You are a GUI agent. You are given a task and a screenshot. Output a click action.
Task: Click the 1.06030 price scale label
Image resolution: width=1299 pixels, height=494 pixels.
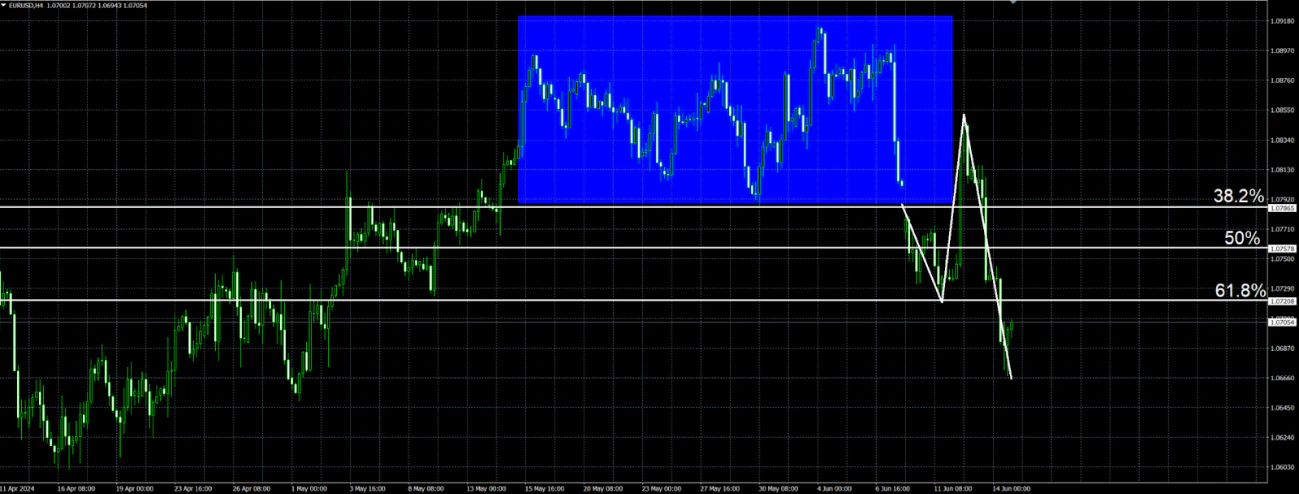pyautogui.click(x=1281, y=467)
